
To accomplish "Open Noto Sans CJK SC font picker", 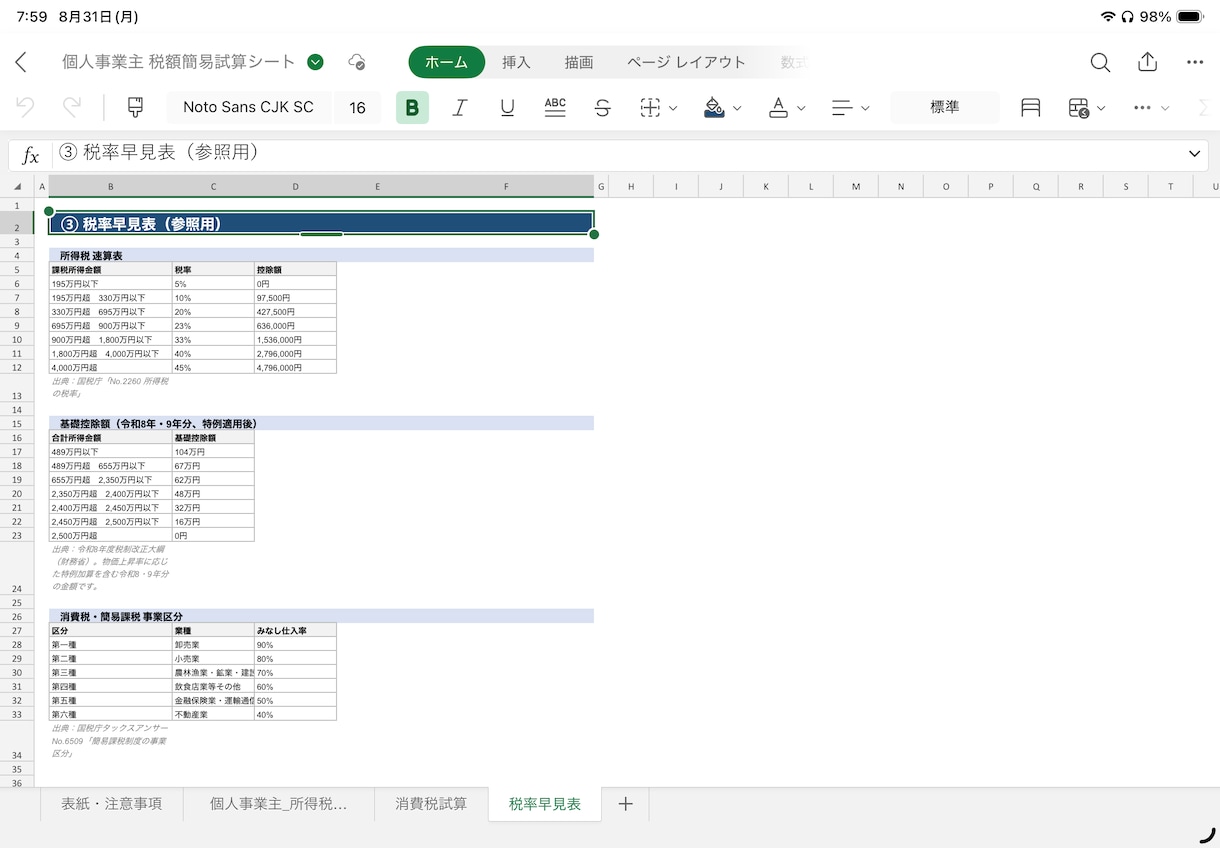I will click(x=248, y=107).
